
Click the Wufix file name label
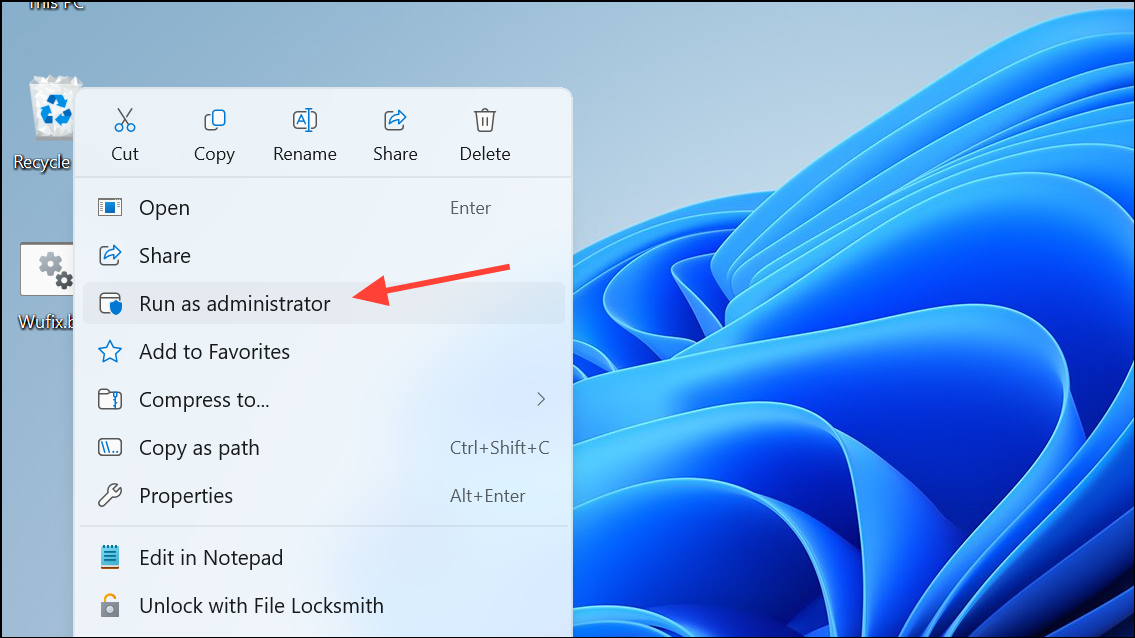tap(46, 321)
